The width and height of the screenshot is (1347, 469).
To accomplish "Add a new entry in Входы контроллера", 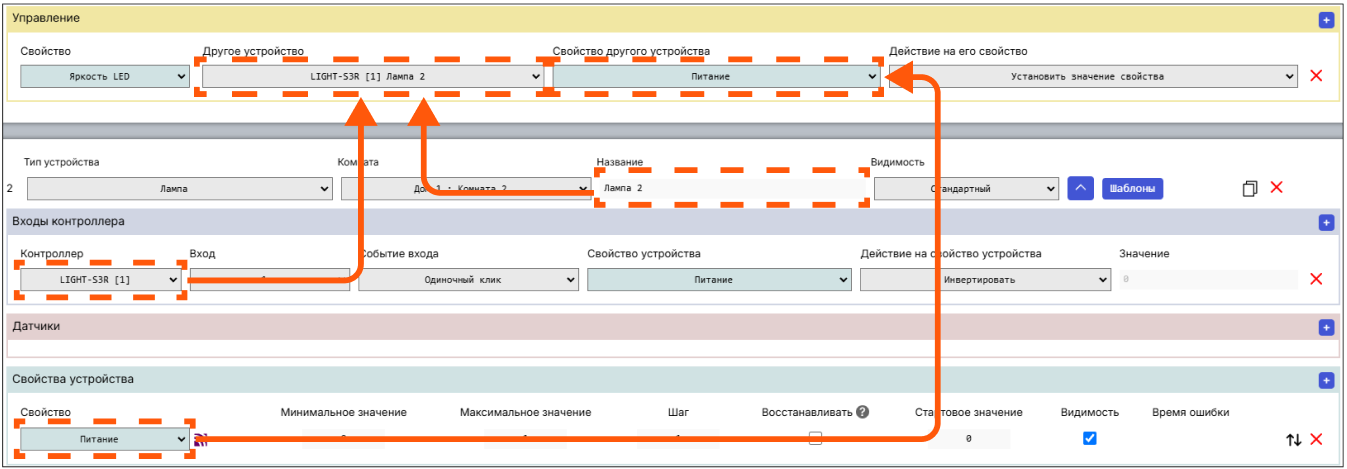I will point(1326,223).
